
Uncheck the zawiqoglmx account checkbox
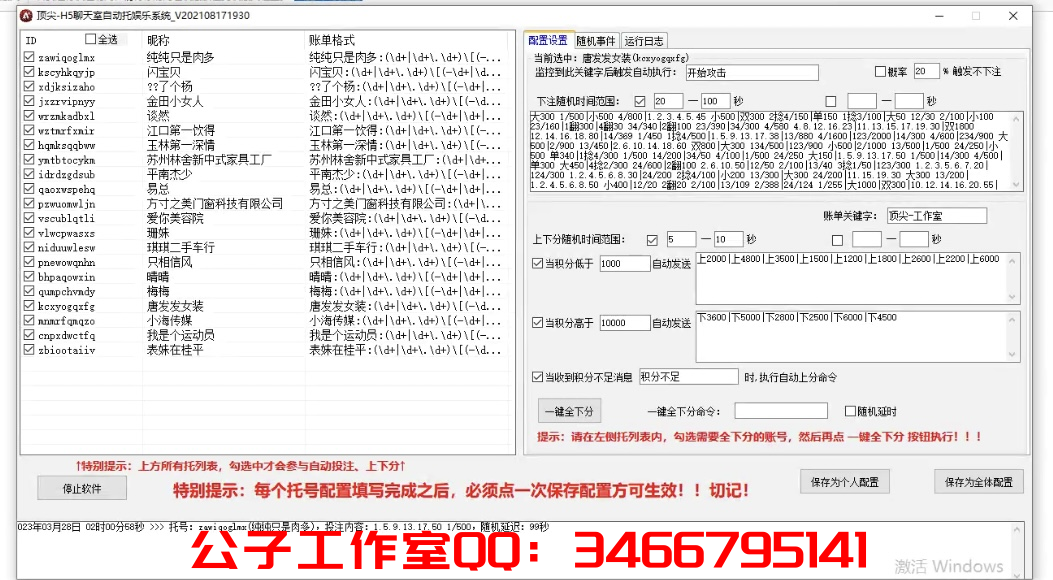coord(29,57)
